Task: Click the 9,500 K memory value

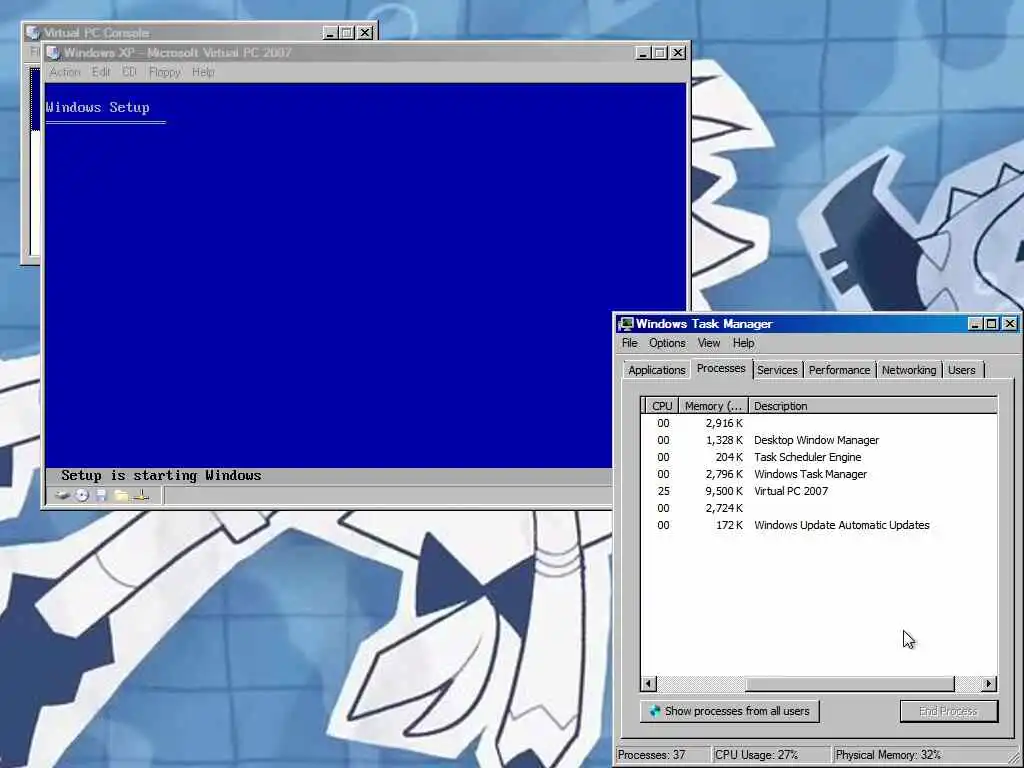Action: [x=724, y=491]
